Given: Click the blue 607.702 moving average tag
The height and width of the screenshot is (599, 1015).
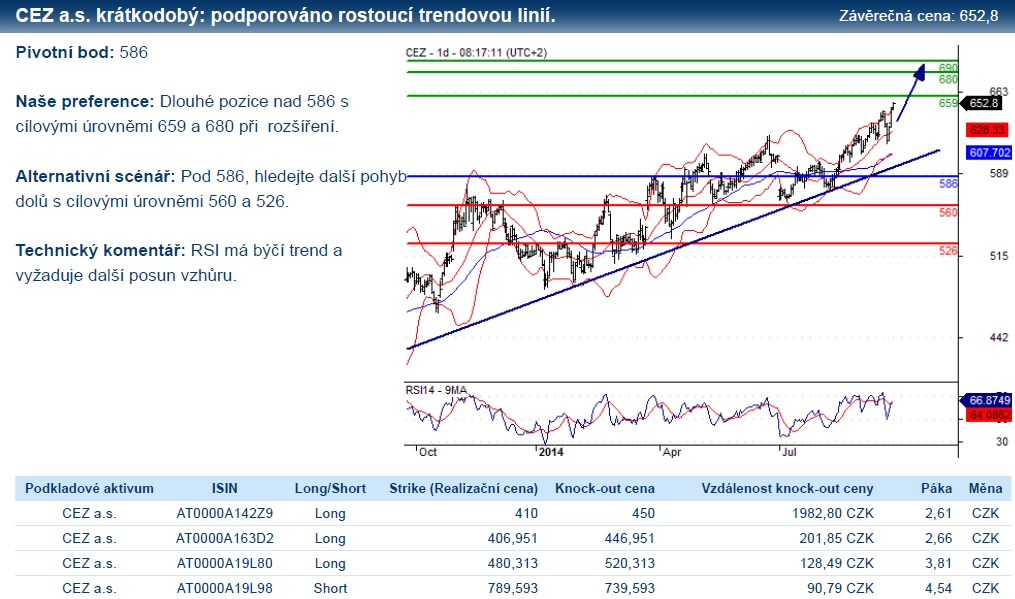Looking at the screenshot, I should (x=988, y=153).
